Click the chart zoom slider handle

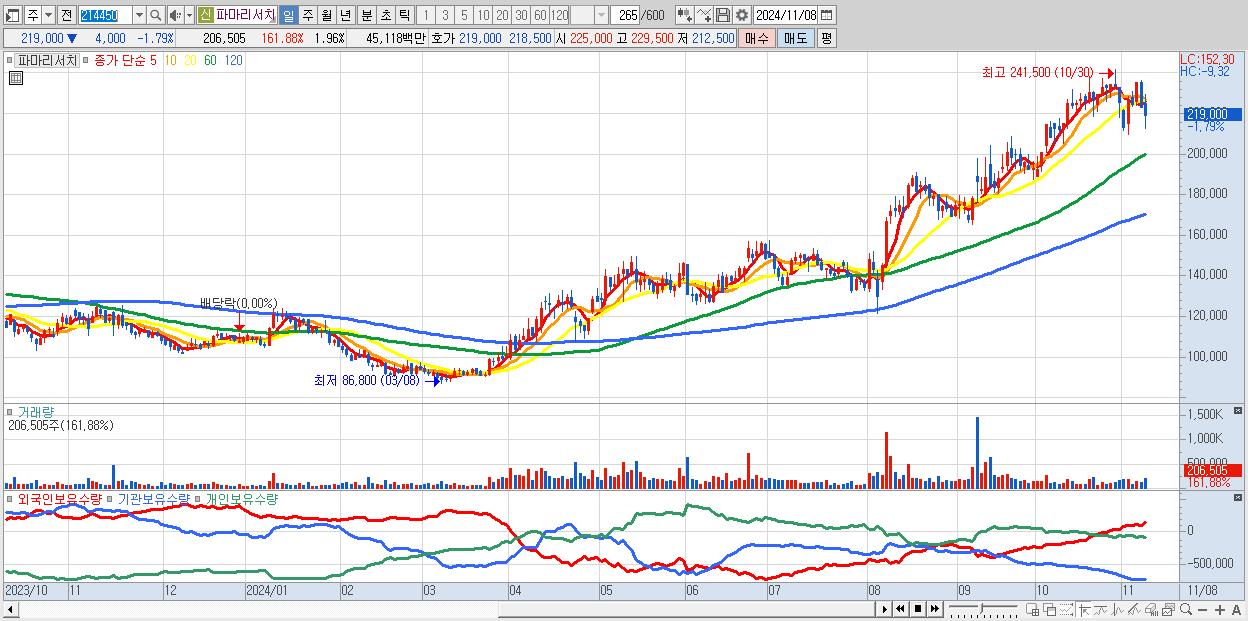981,608
